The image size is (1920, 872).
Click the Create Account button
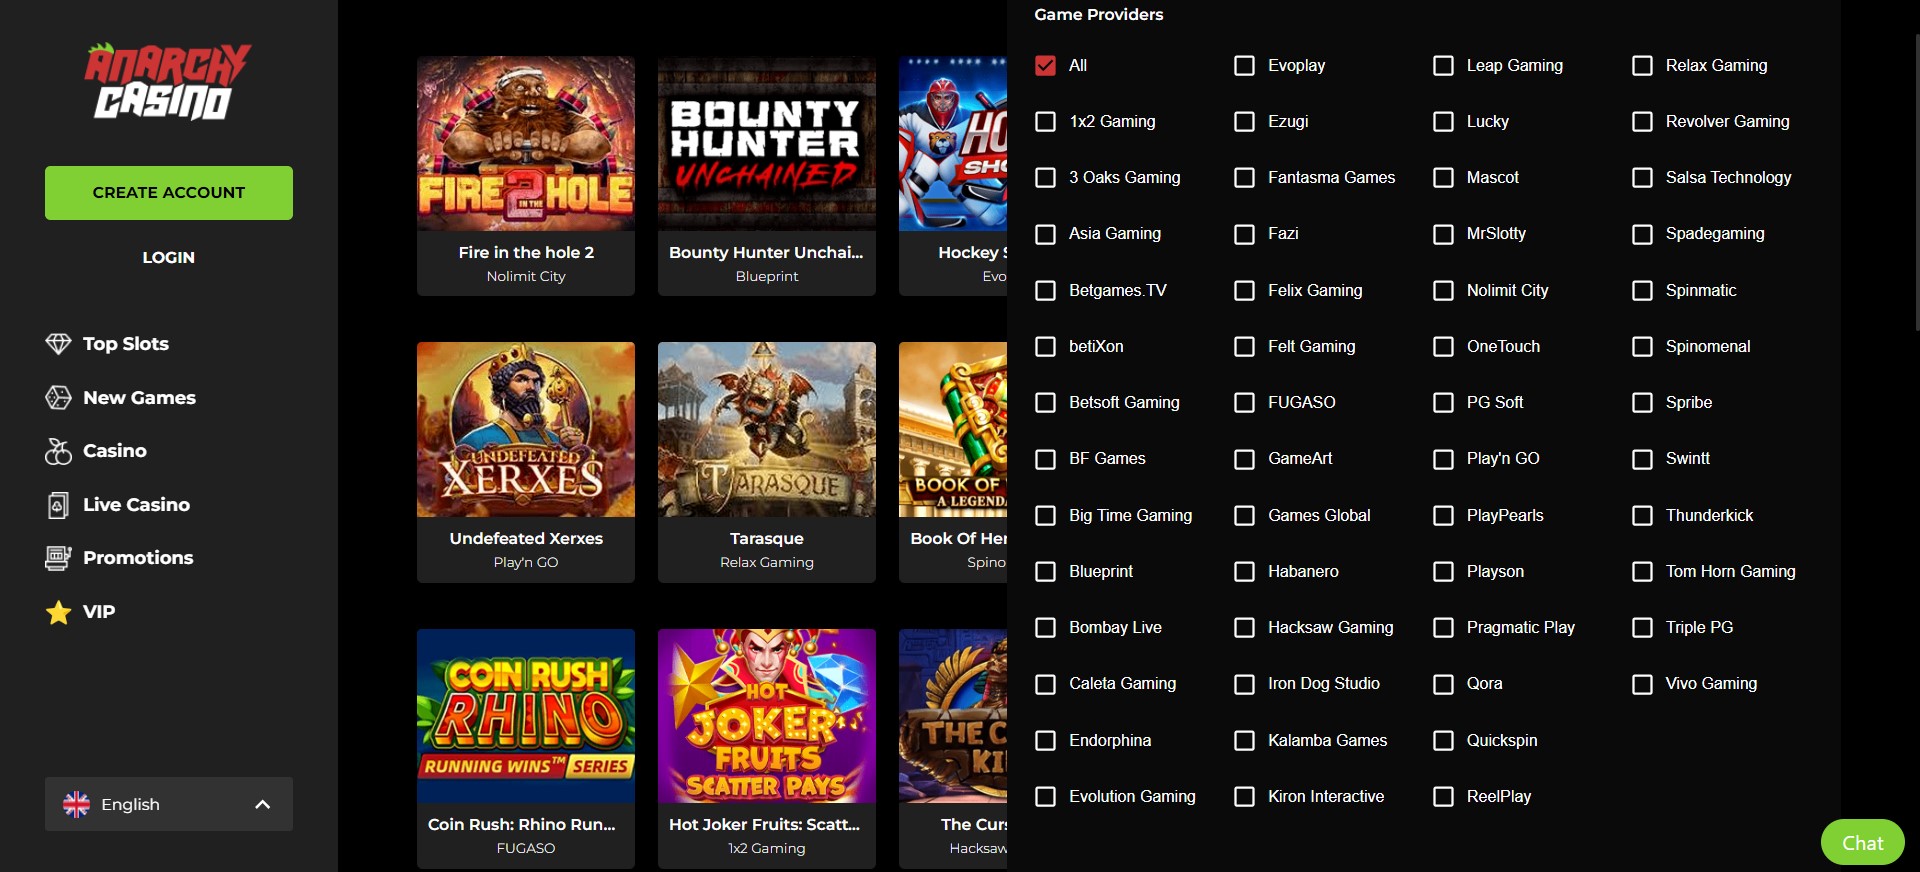[x=169, y=193]
